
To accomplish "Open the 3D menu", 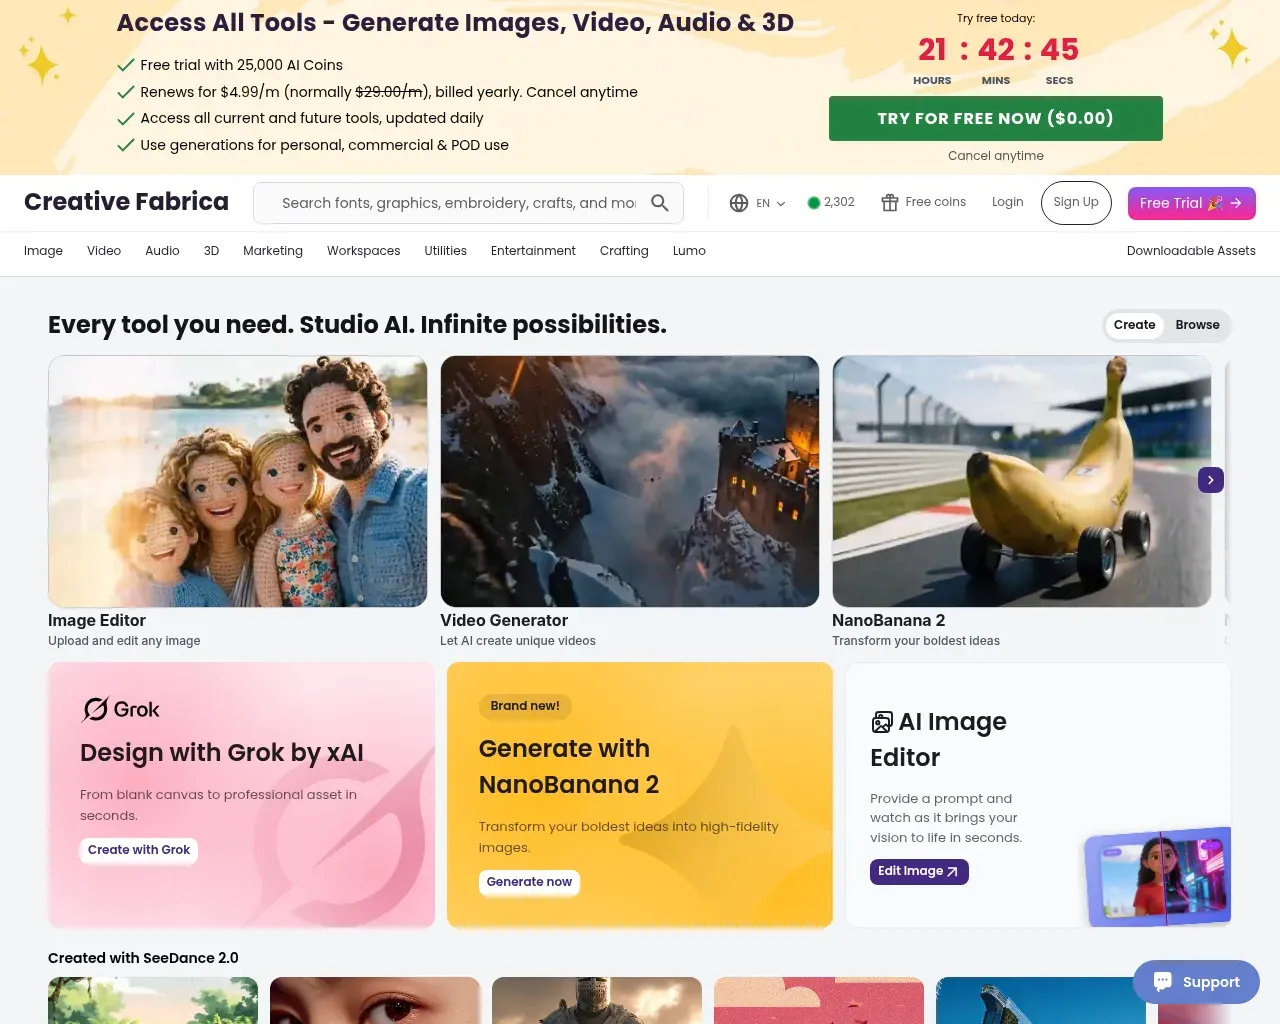I will click(211, 251).
